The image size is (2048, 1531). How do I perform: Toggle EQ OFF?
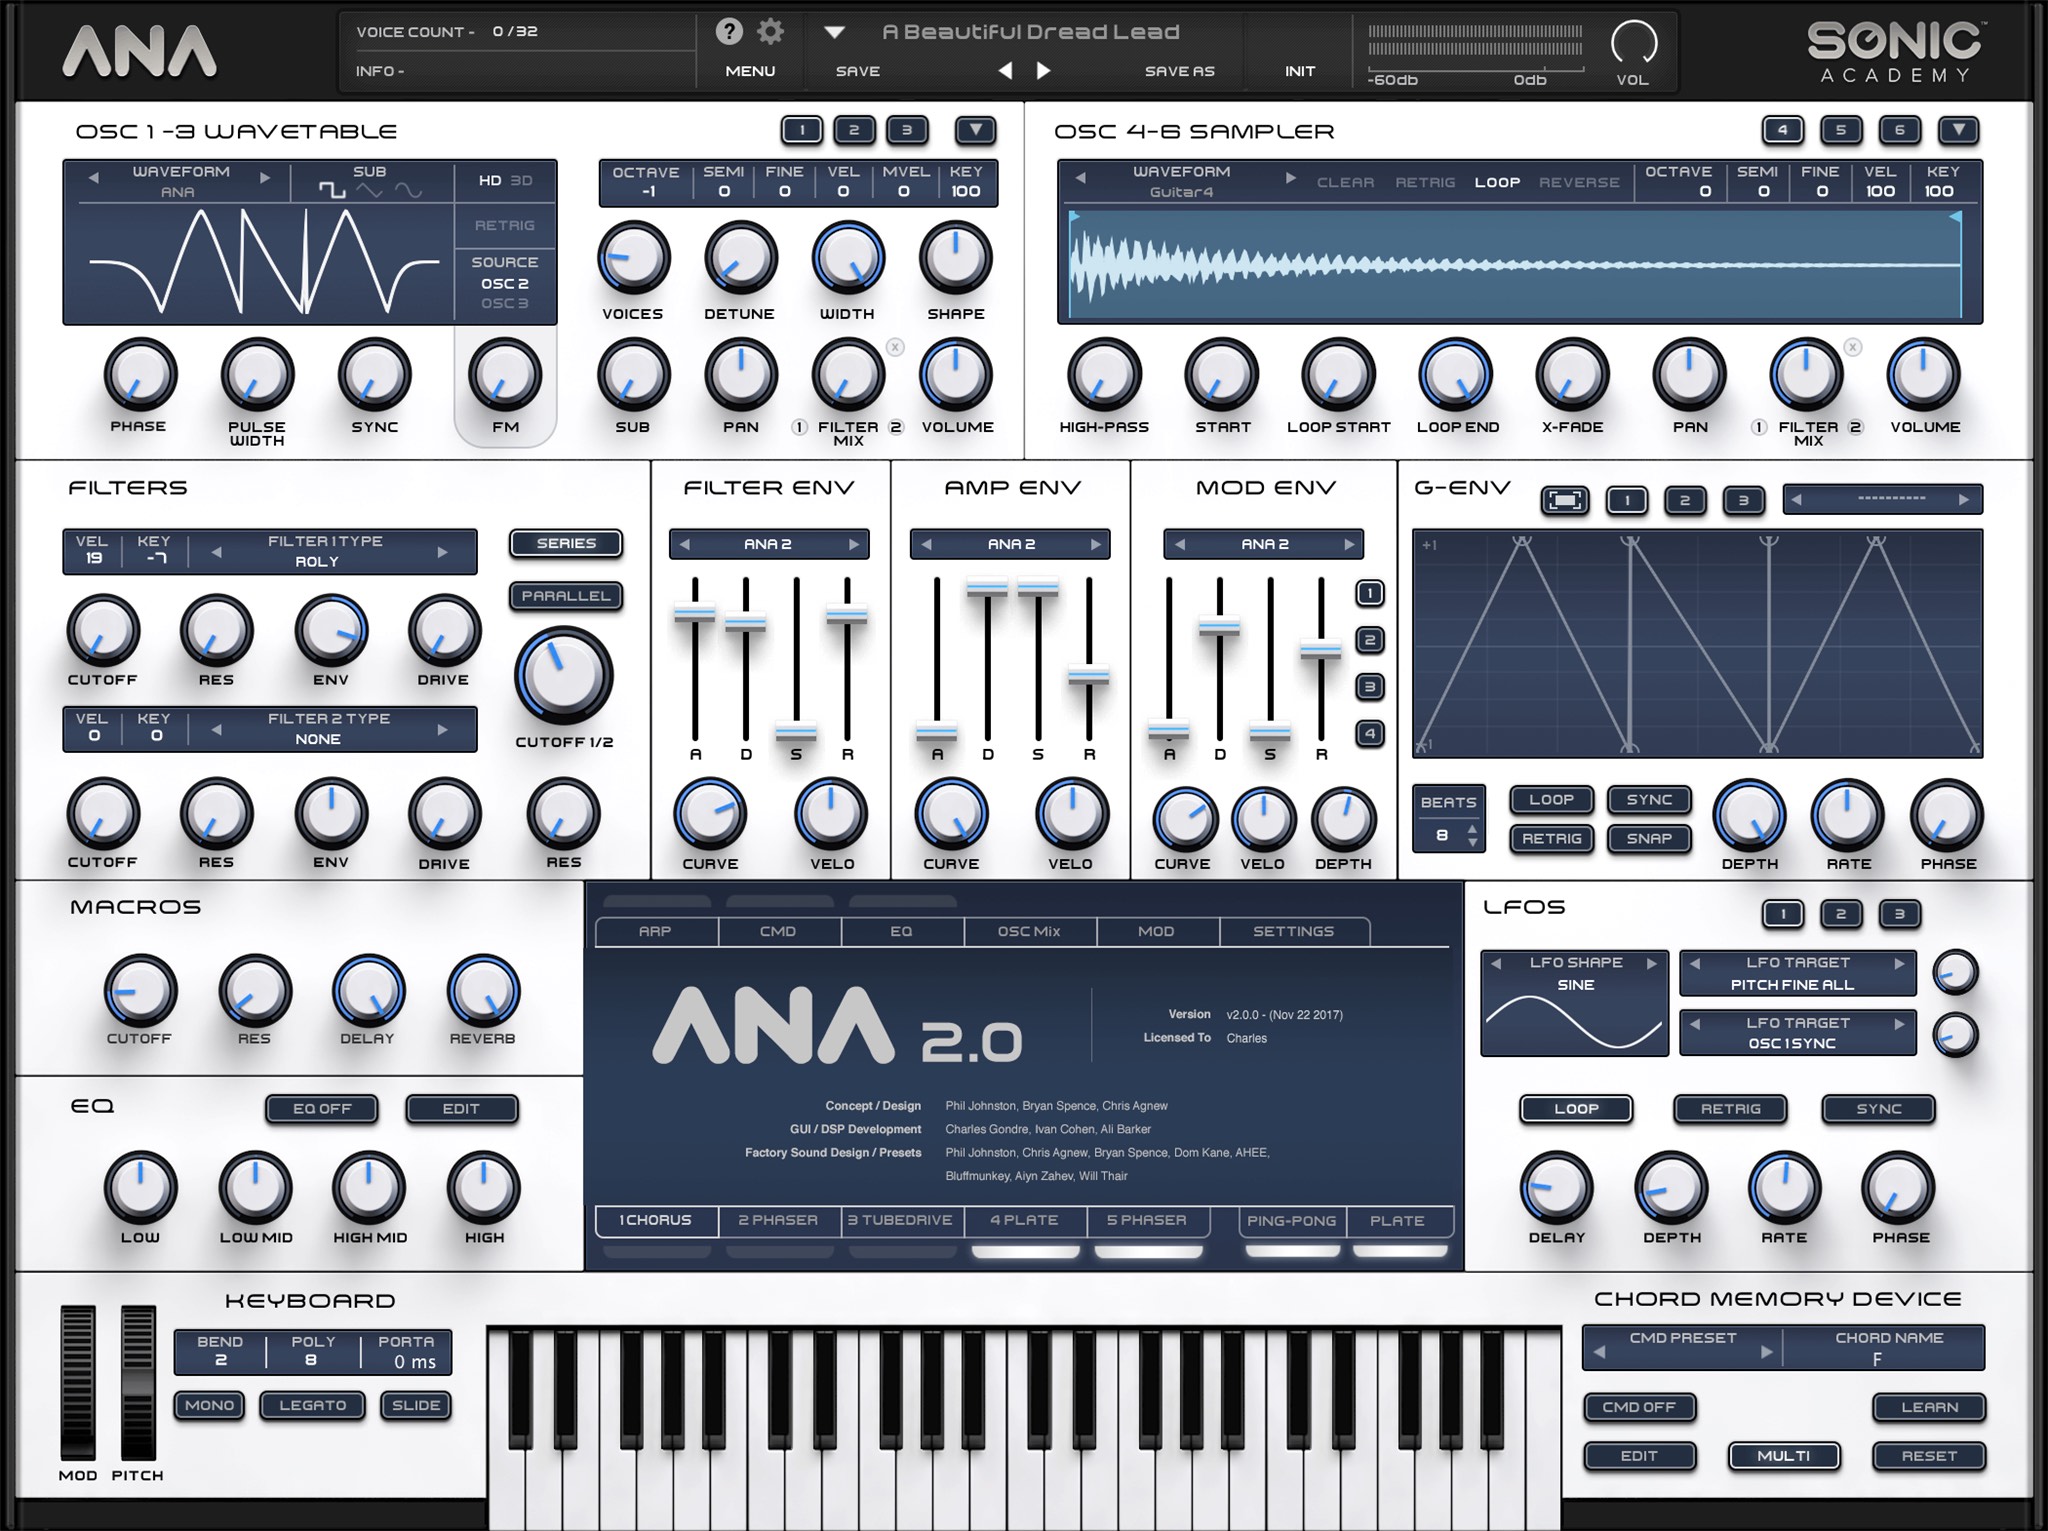(321, 1108)
